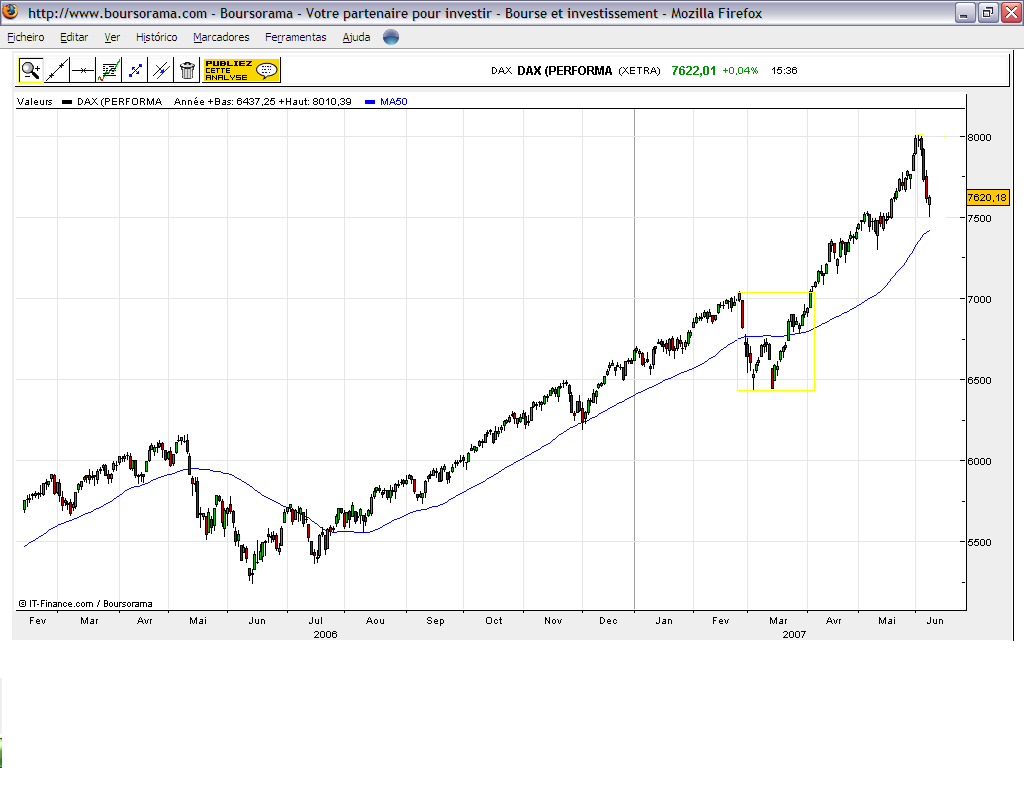Click the Firefox activity throbber icon
This screenshot has height=800, width=1024.
click(391, 37)
